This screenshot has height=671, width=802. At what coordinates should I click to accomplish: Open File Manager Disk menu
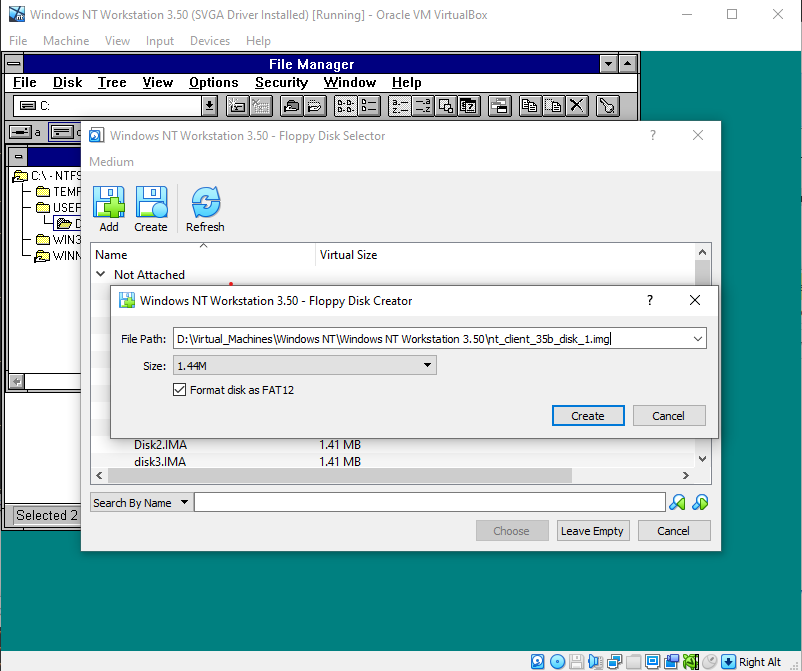(68, 82)
